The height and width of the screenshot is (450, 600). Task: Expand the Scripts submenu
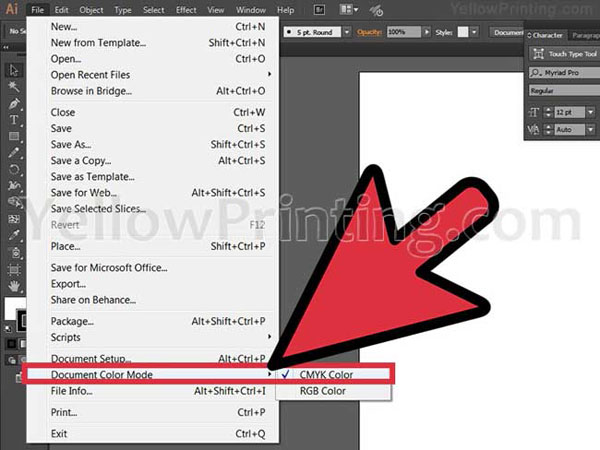(269, 337)
